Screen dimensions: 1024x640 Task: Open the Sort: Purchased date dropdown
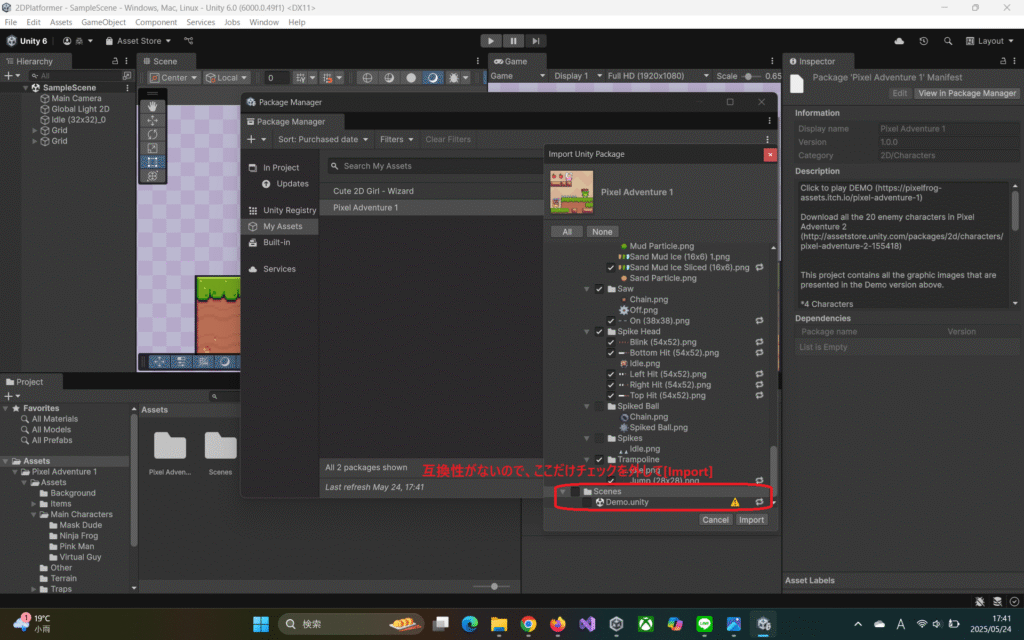[323, 139]
